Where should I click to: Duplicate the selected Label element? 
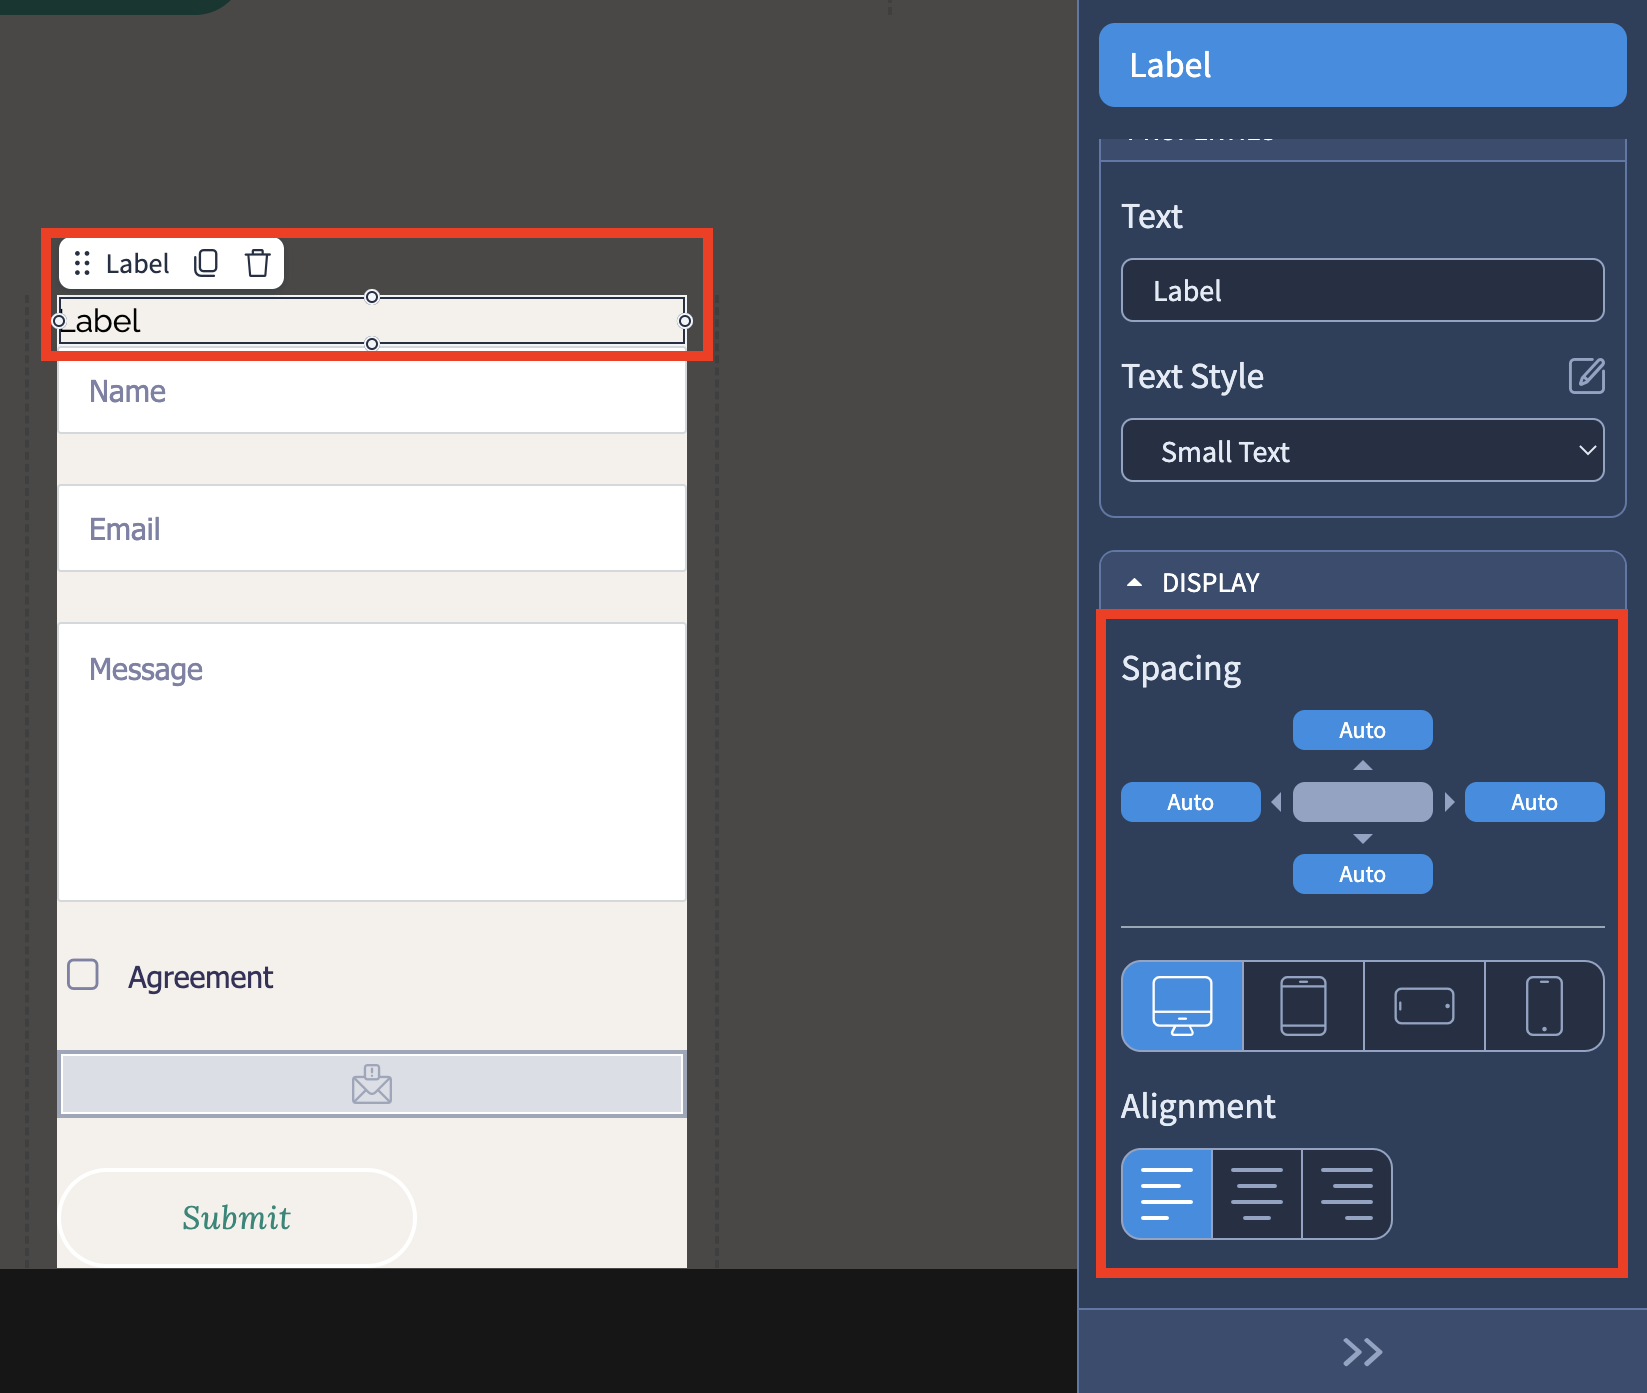point(206,263)
